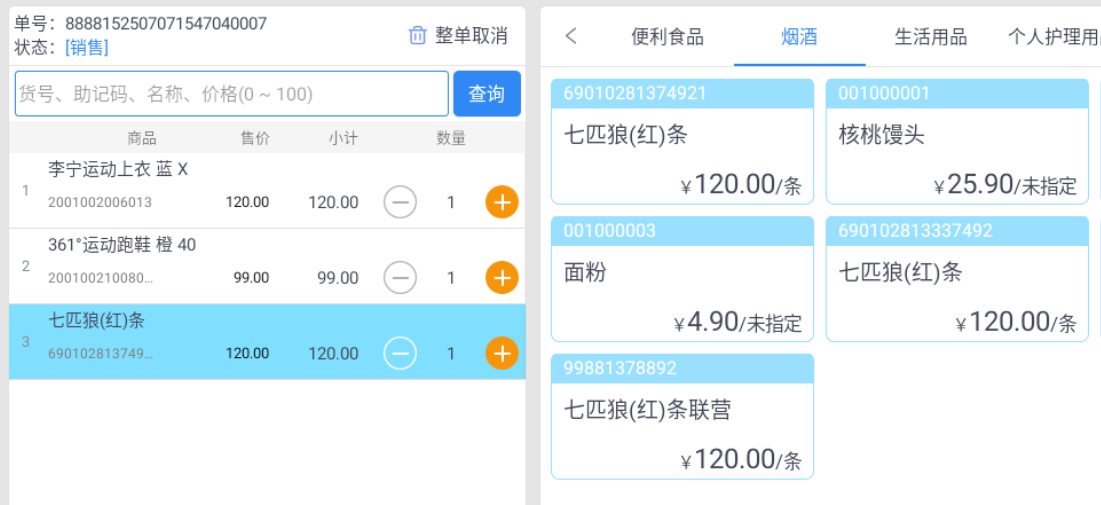Click the 整单取消 cancel order button

(459, 35)
